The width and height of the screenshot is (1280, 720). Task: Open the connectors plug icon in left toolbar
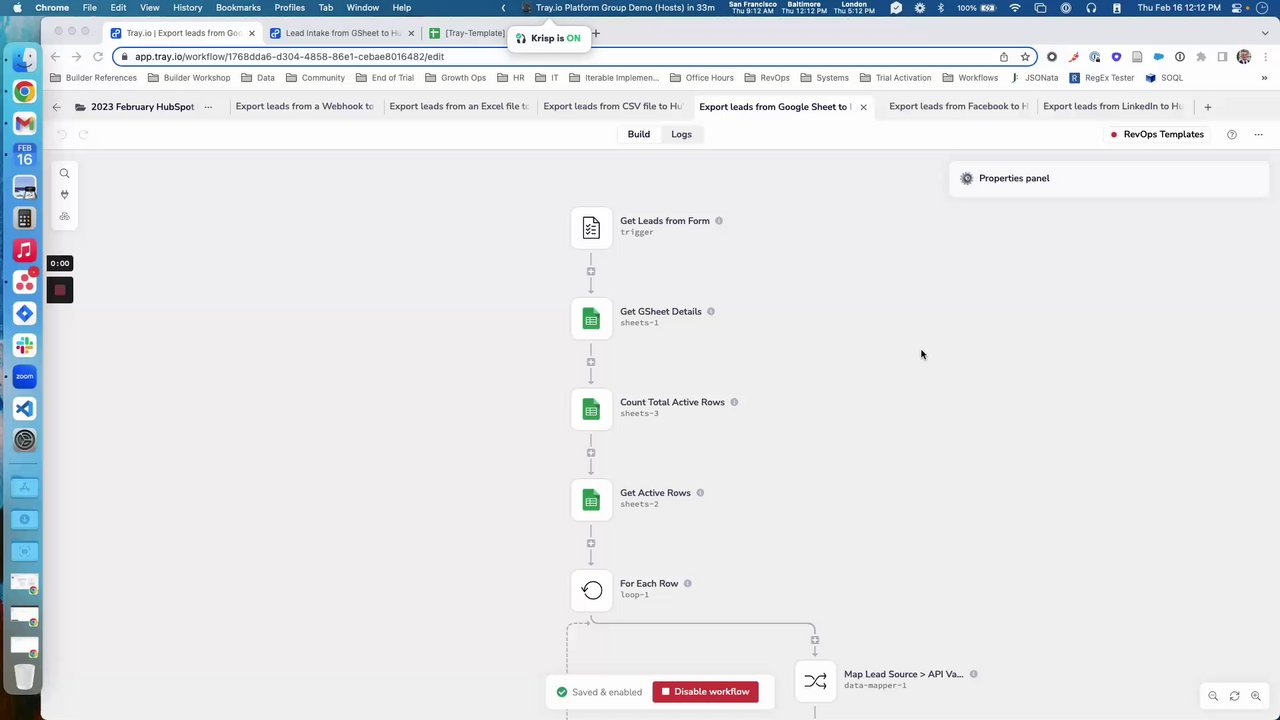(x=64, y=195)
